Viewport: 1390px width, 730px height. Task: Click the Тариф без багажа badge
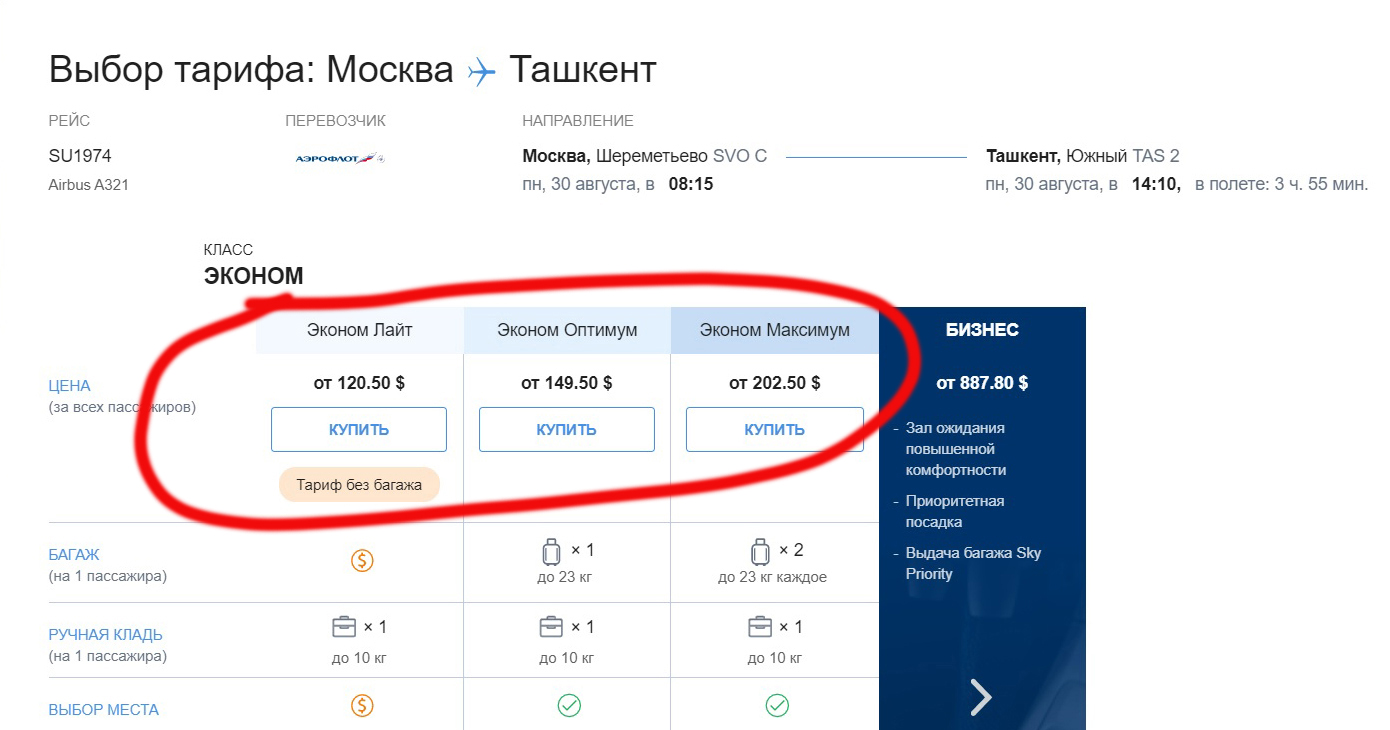359,485
